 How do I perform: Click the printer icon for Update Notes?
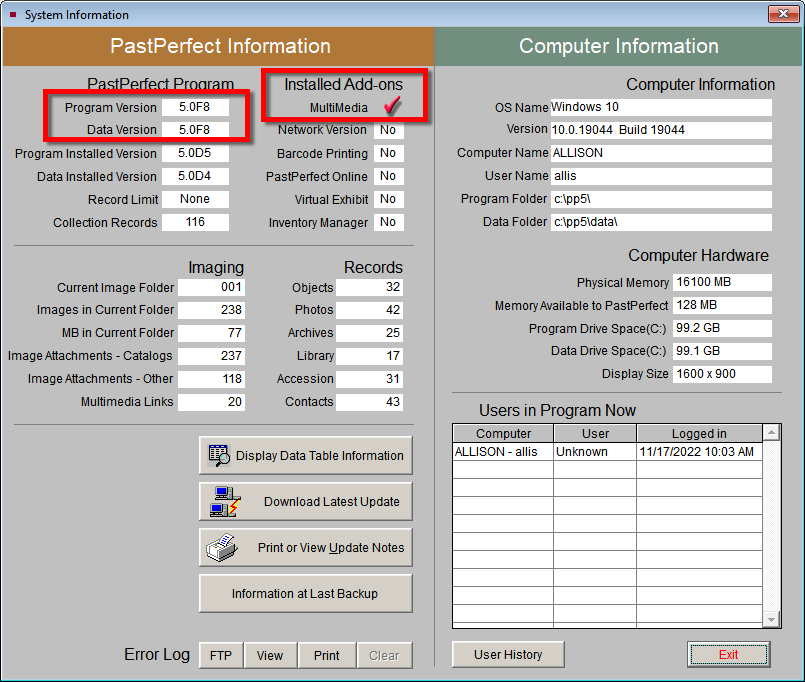219,548
